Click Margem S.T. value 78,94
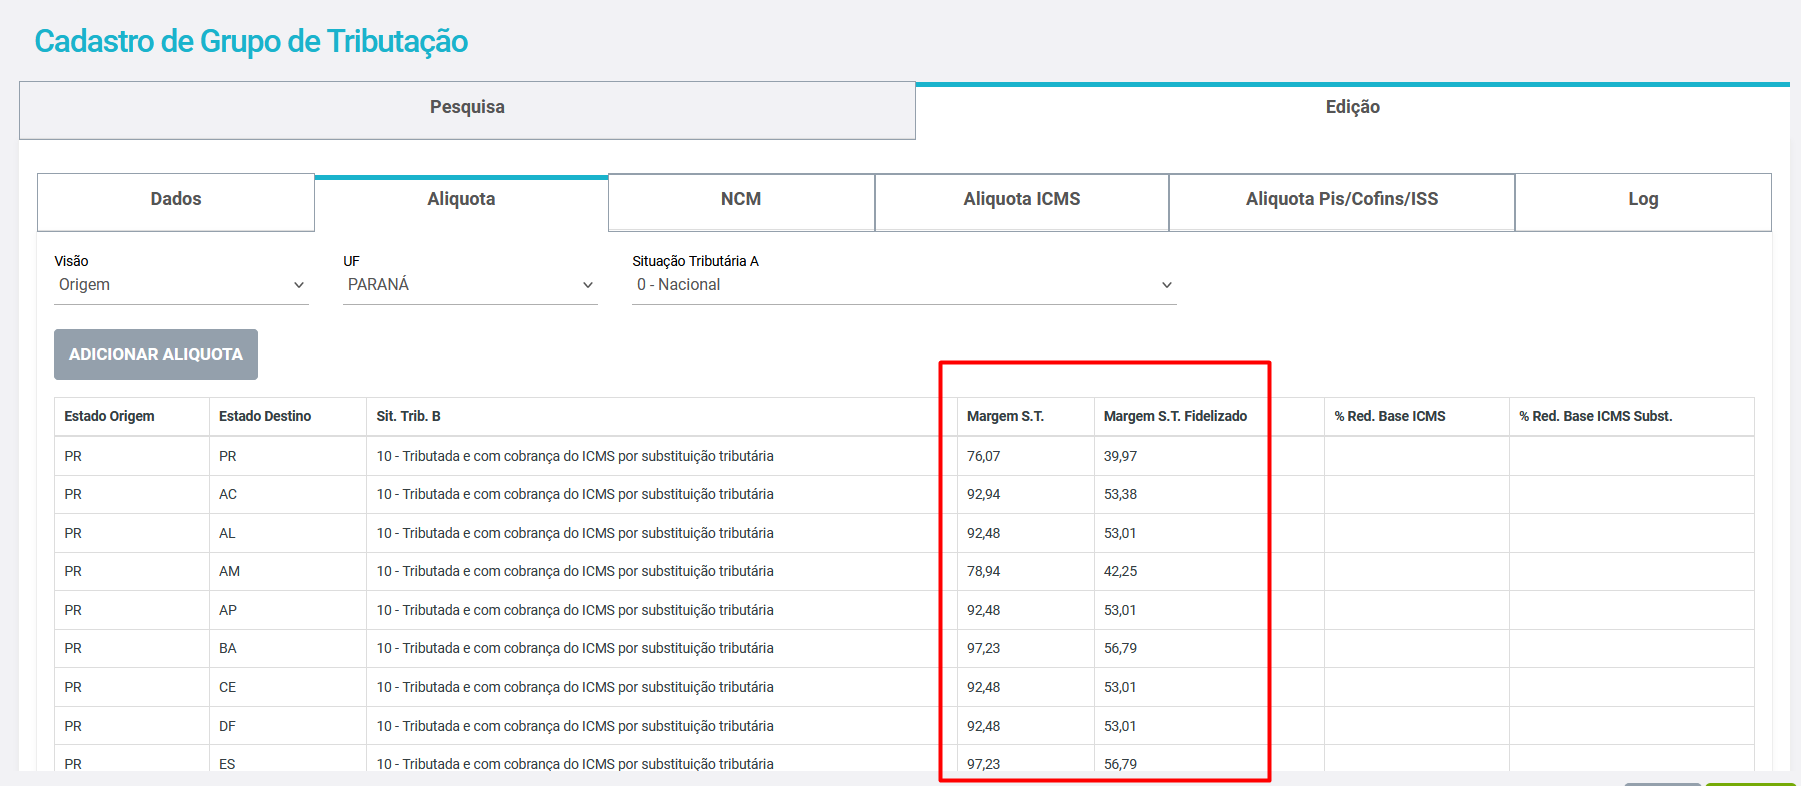 tap(983, 571)
